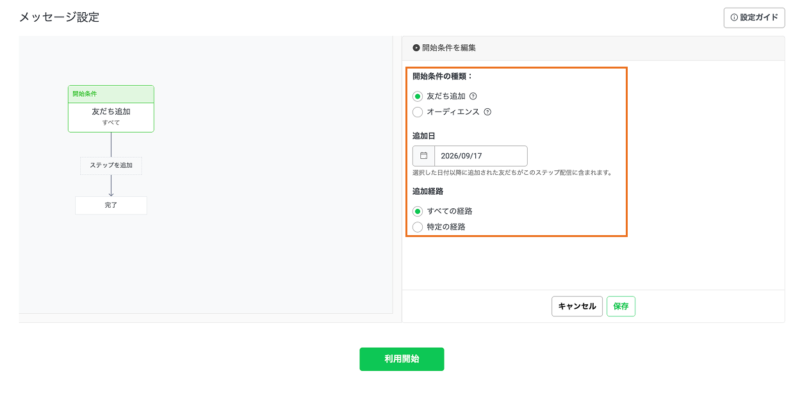Save the start condition with 保存

pos(621,306)
